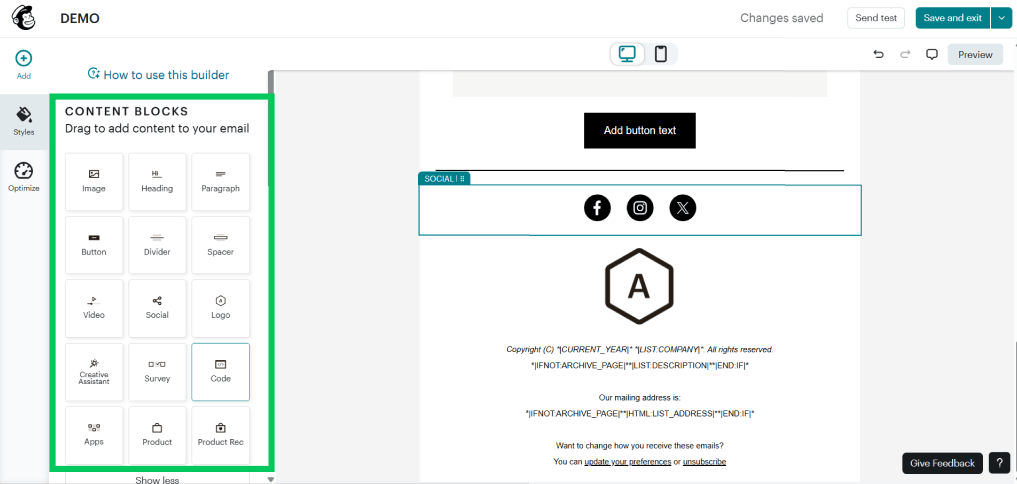1017x484 pixels.
Task: Click the unsubscribe link
Action: [704, 462]
